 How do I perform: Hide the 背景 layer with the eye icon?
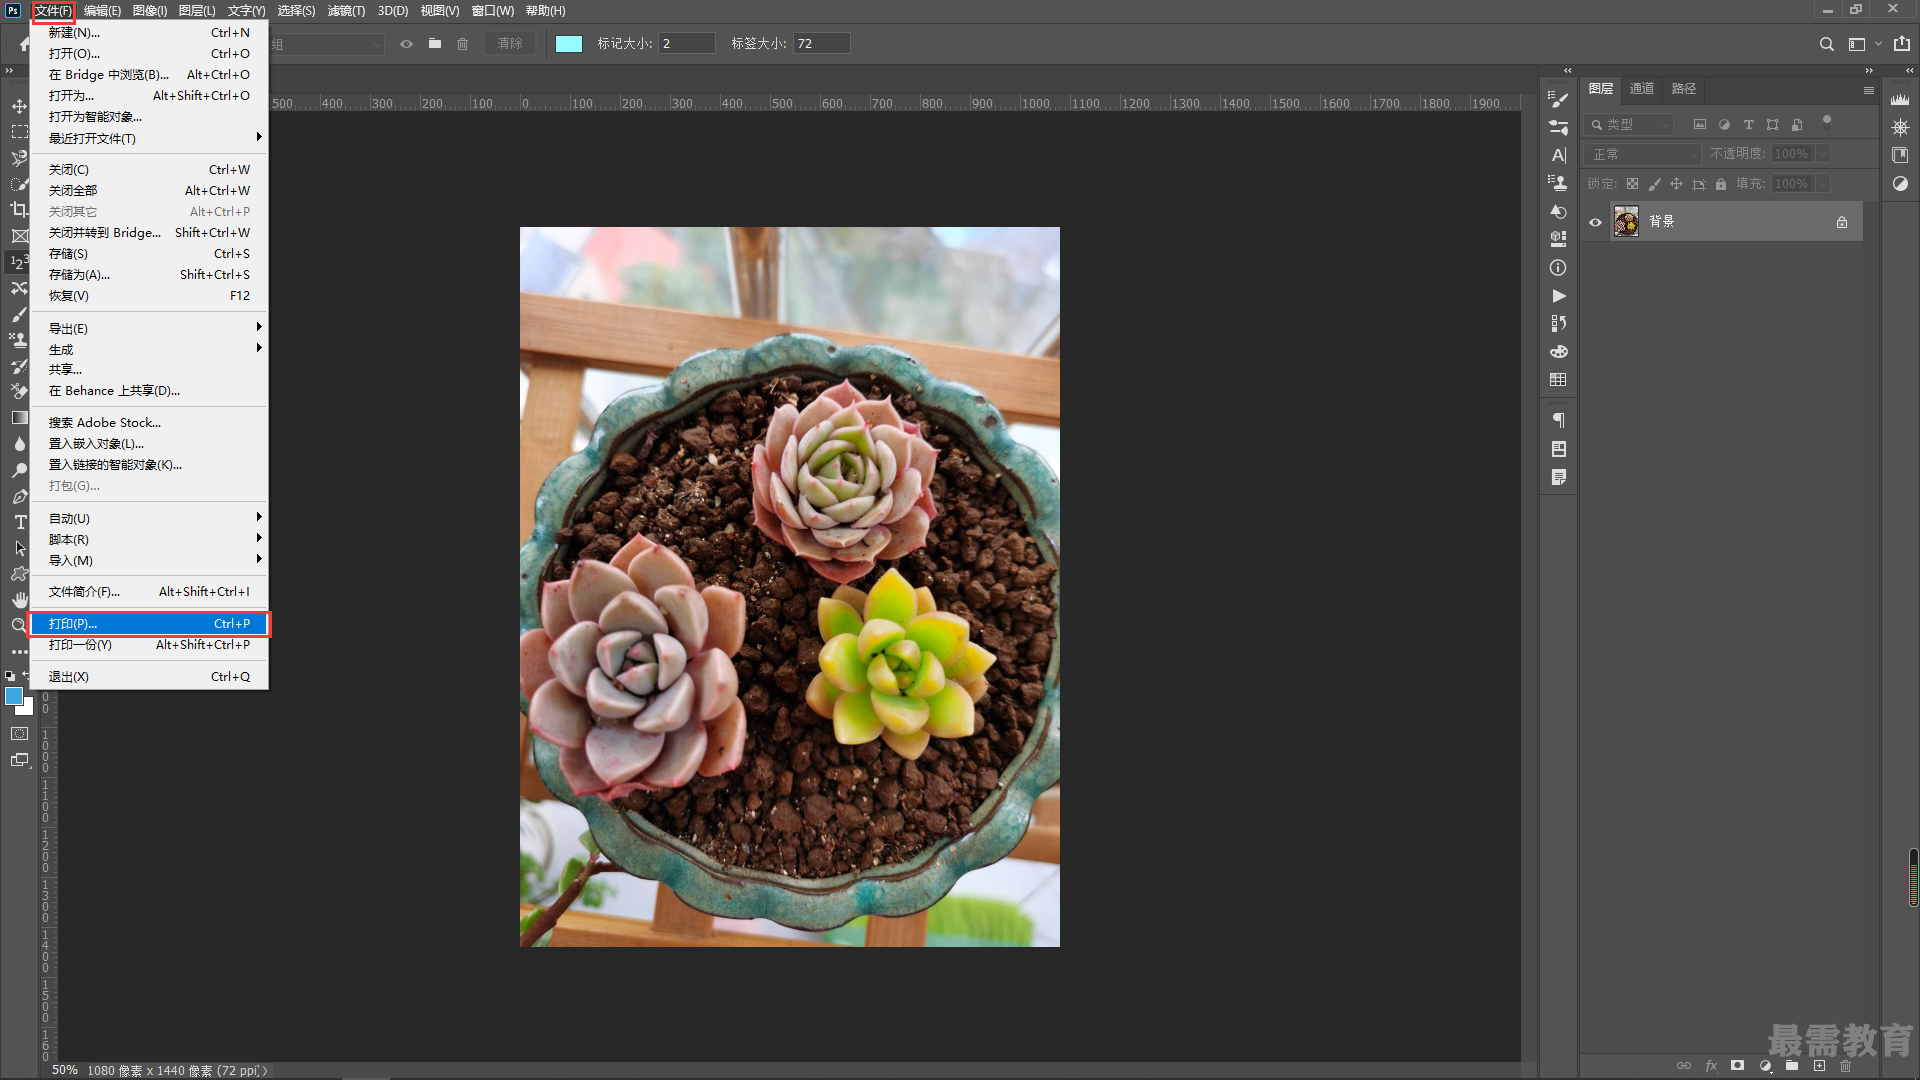1596,223
